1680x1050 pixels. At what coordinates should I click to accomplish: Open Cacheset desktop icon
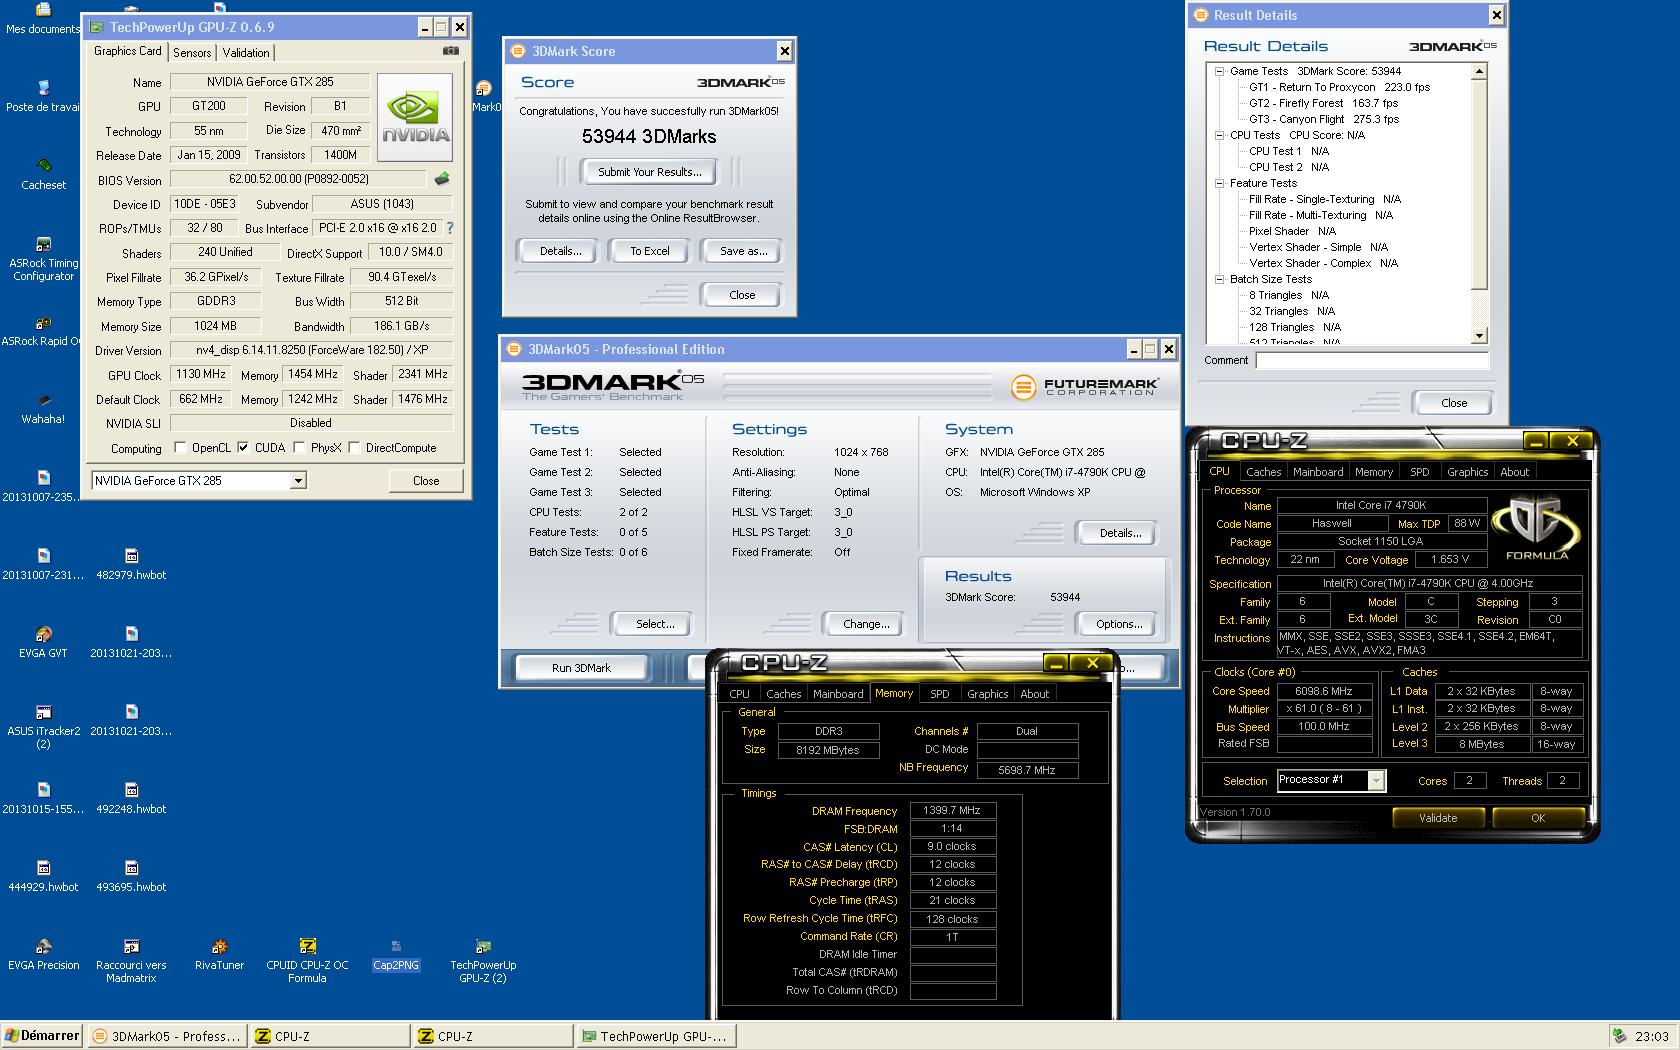tap(43, 174)
